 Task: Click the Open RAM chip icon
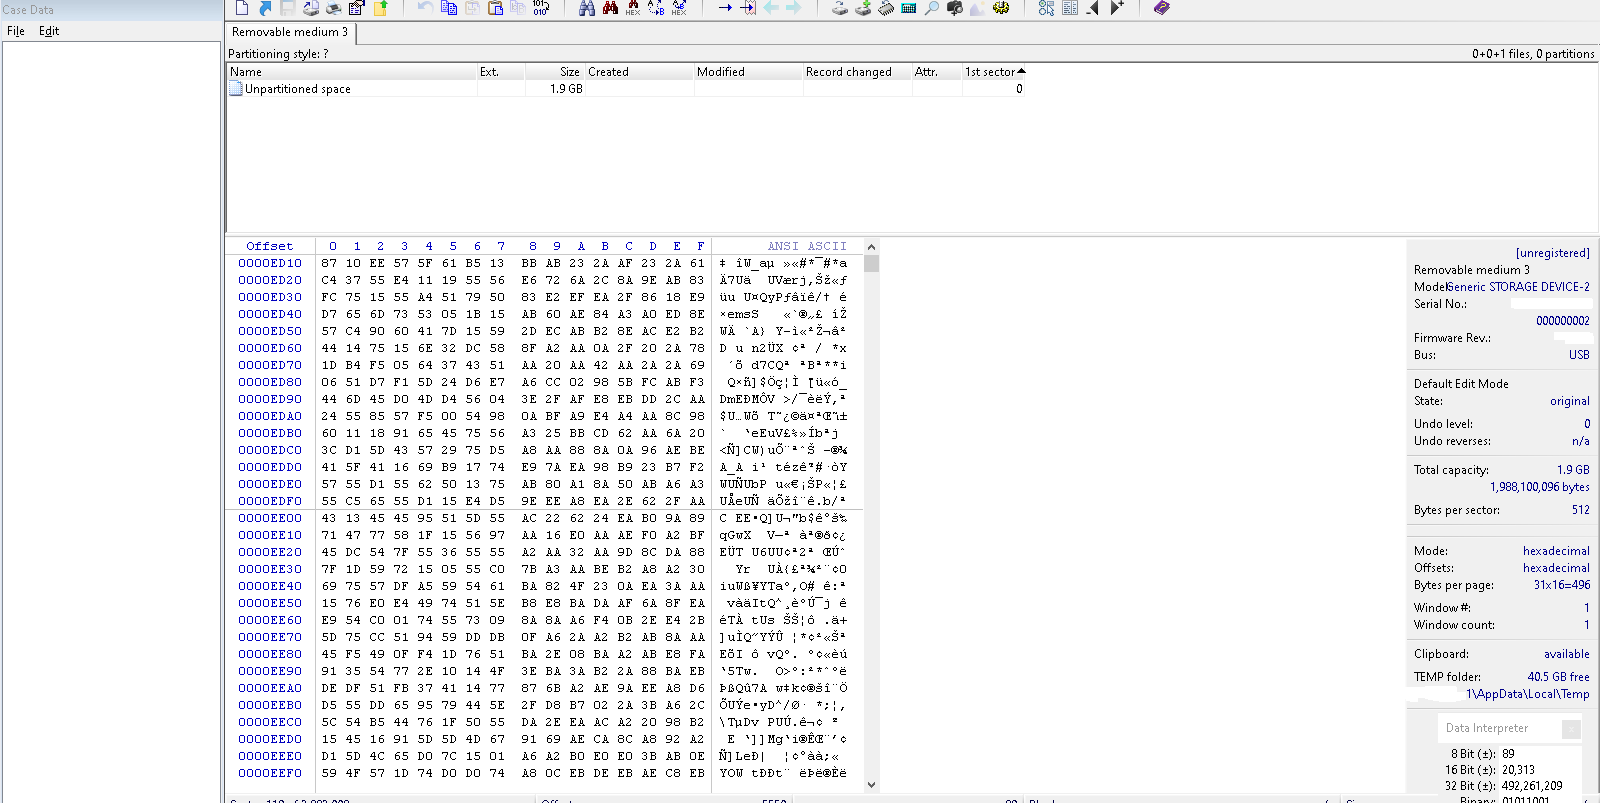click(886, 8)
